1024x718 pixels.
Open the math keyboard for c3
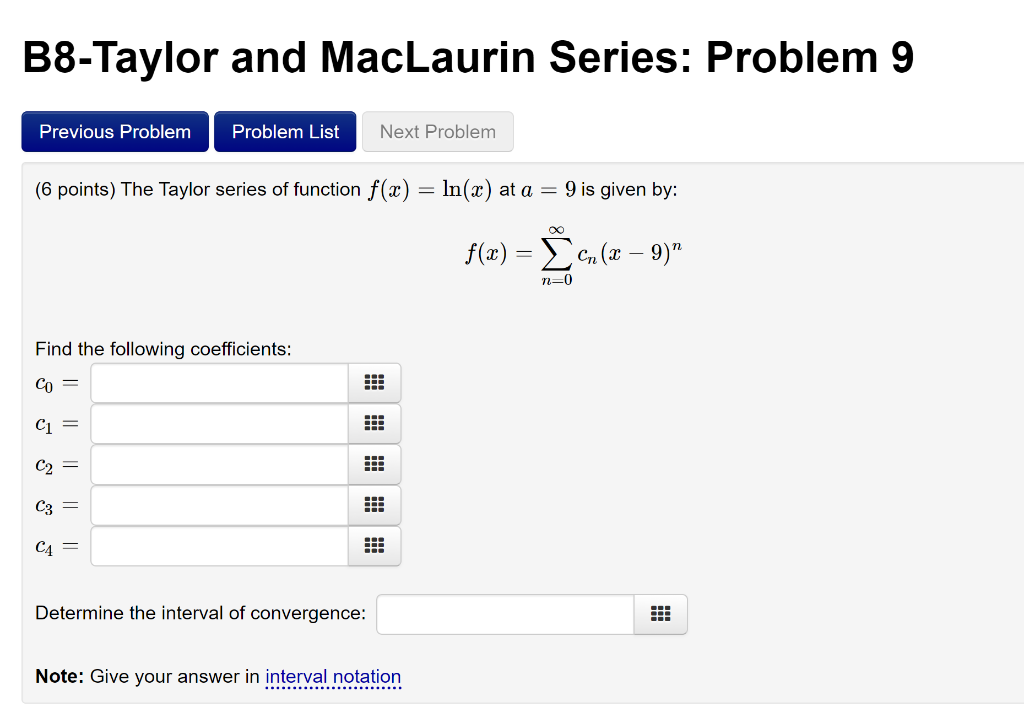[373, 505]
